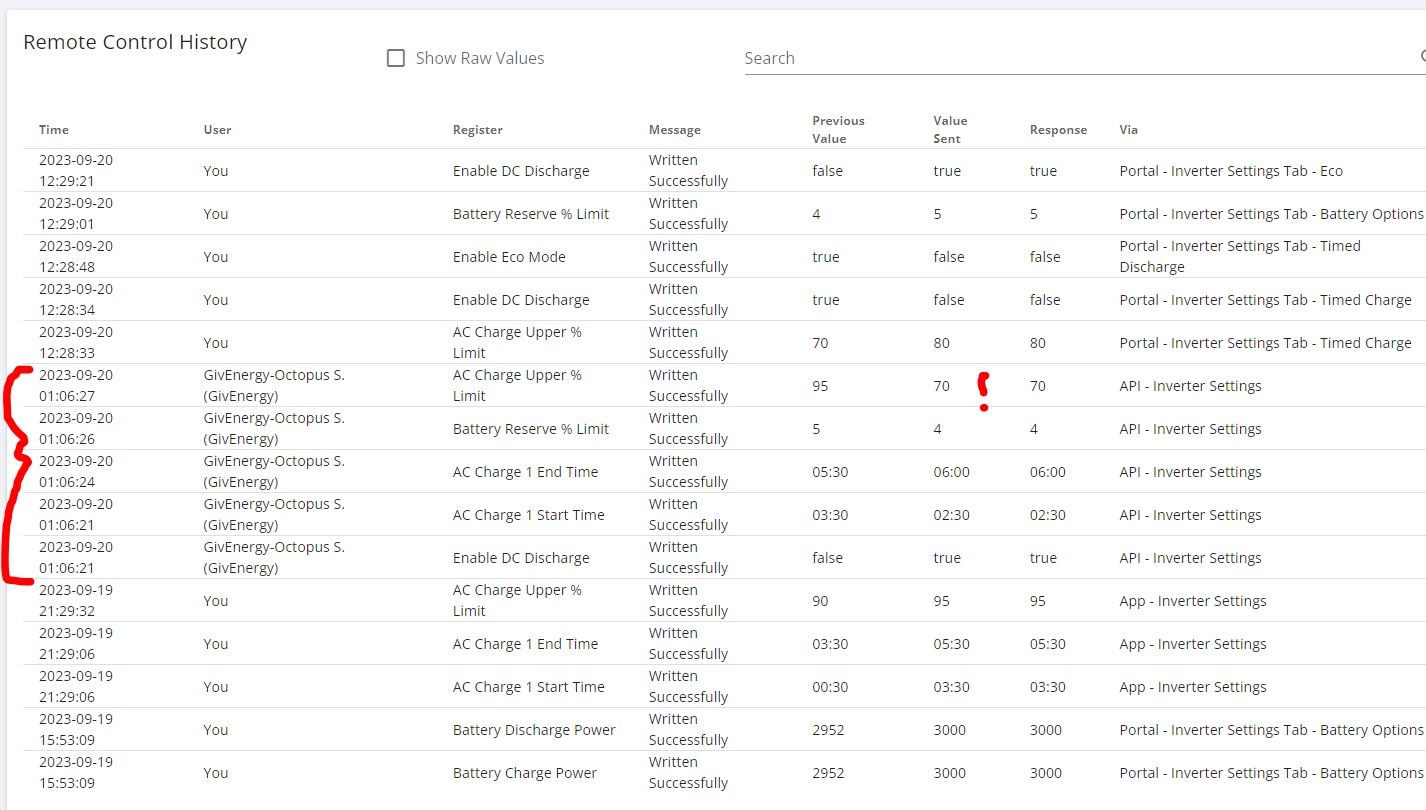Select the 01:06:21 AC Charge 1 Start Time register

tap(529, 515)
